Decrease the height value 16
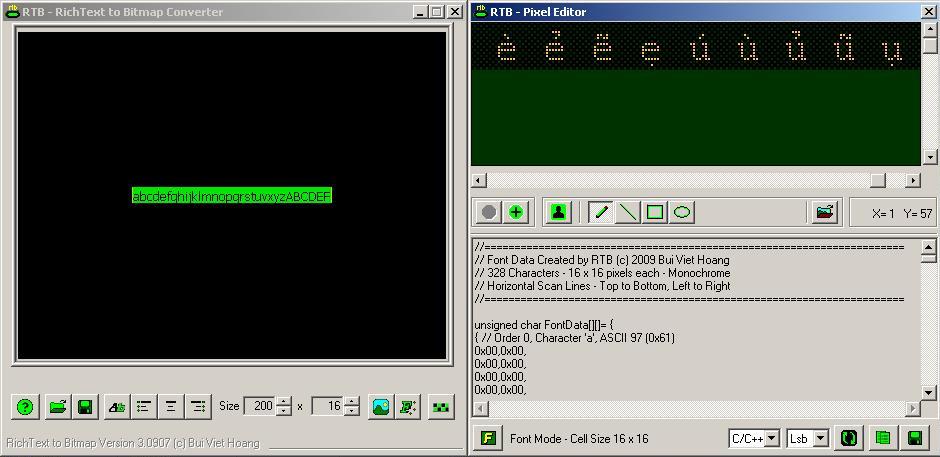The width and height of the screenshot is (940, 457). pyautogui.click(x=352, y=411)
